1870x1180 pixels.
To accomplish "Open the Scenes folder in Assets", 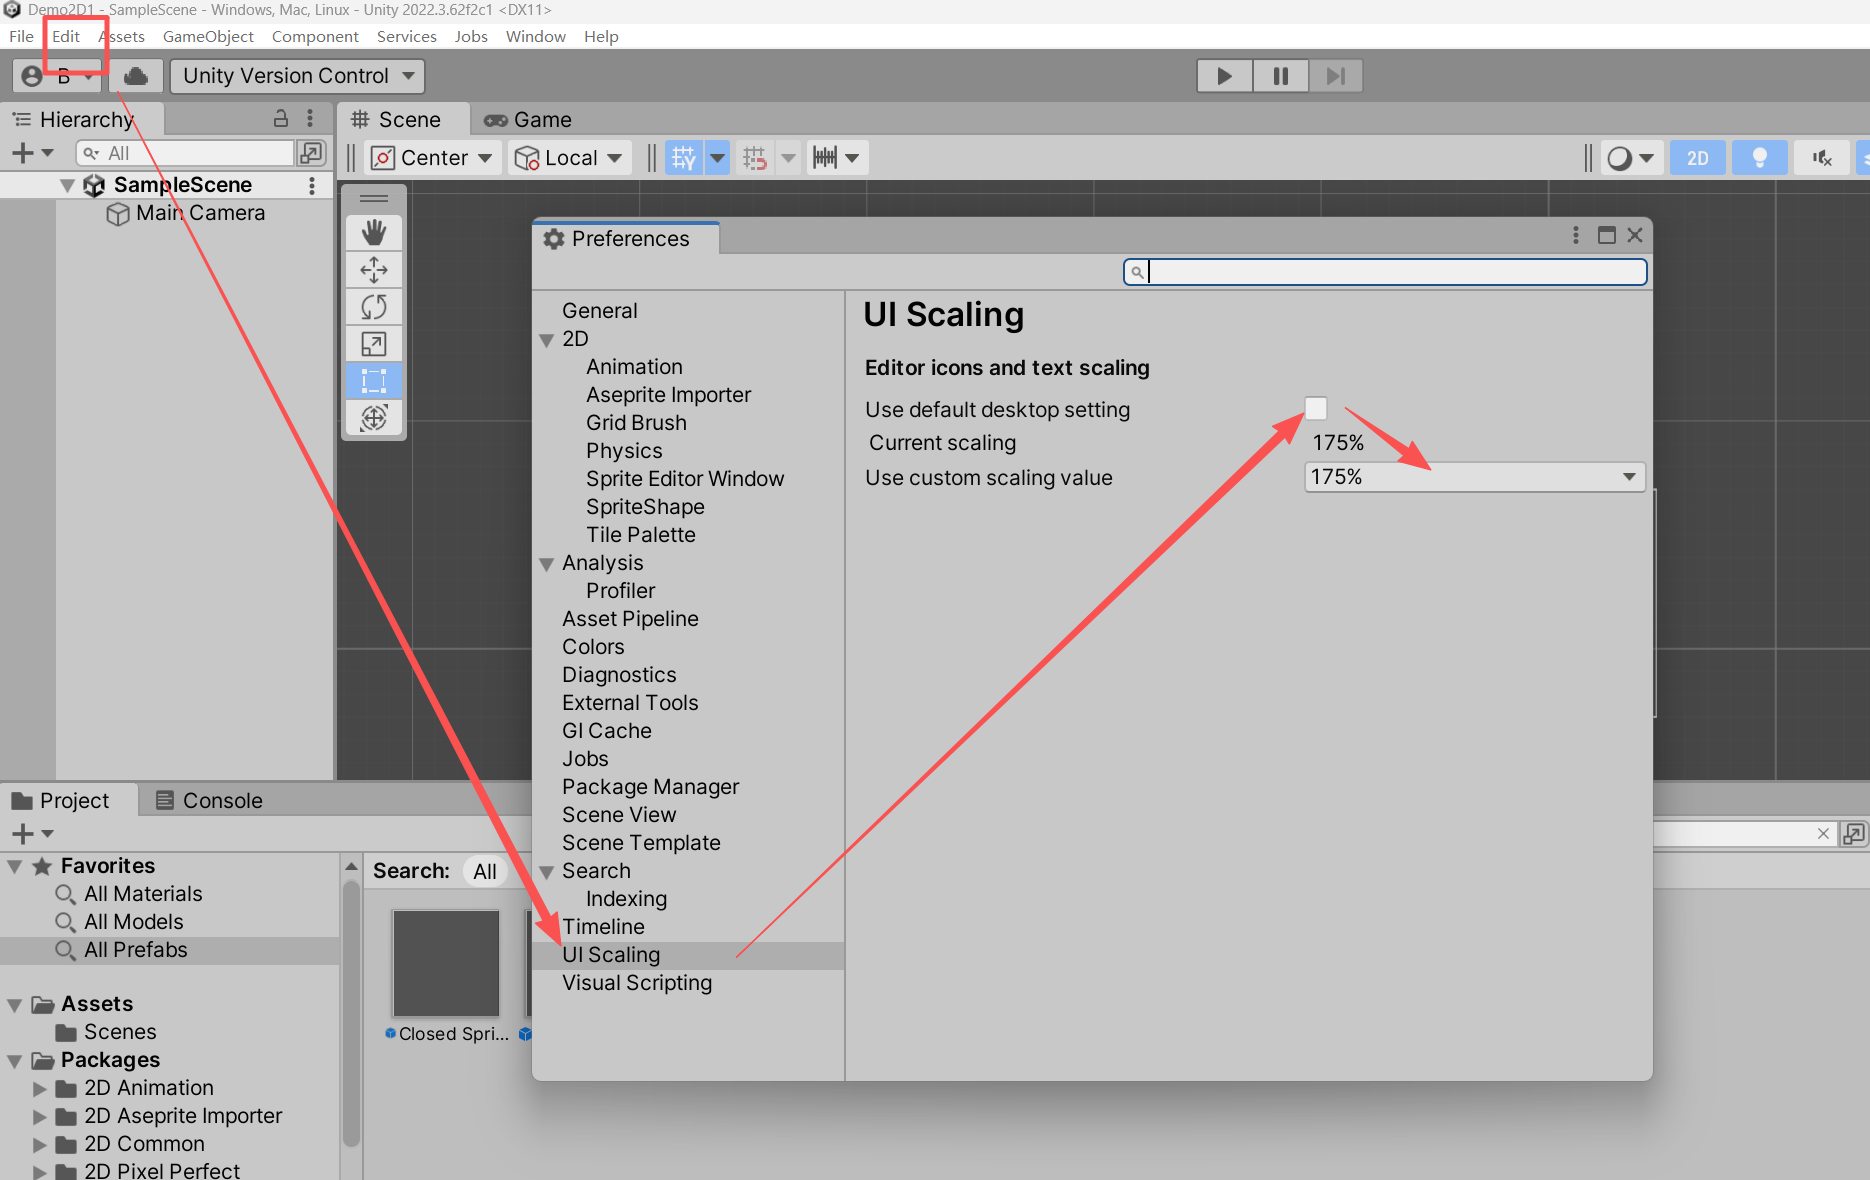I will (x=120, y=1032).
